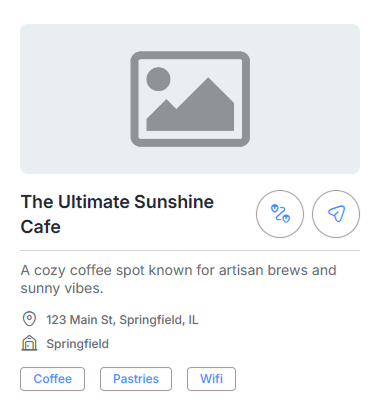Click the sun circle in placeholder image
The height and width of the screenshot is (415, 380).
tap(158, 79)
